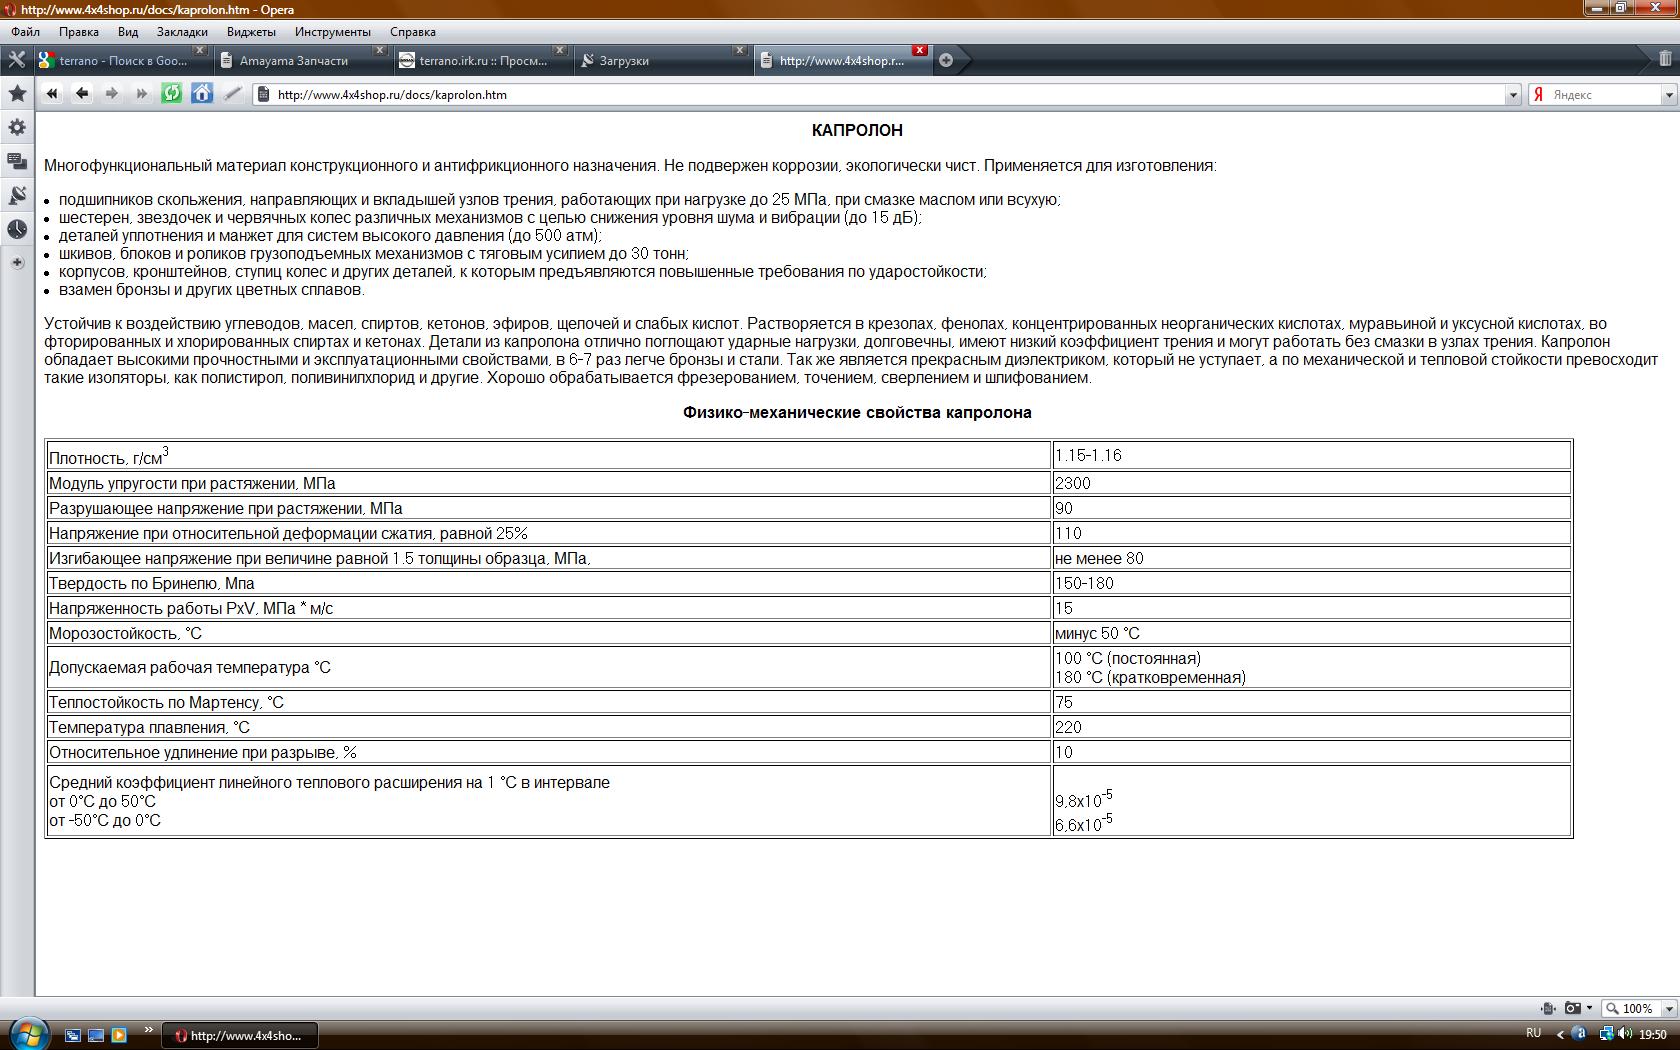Click the Back arrow button

(x=82, y=94)
